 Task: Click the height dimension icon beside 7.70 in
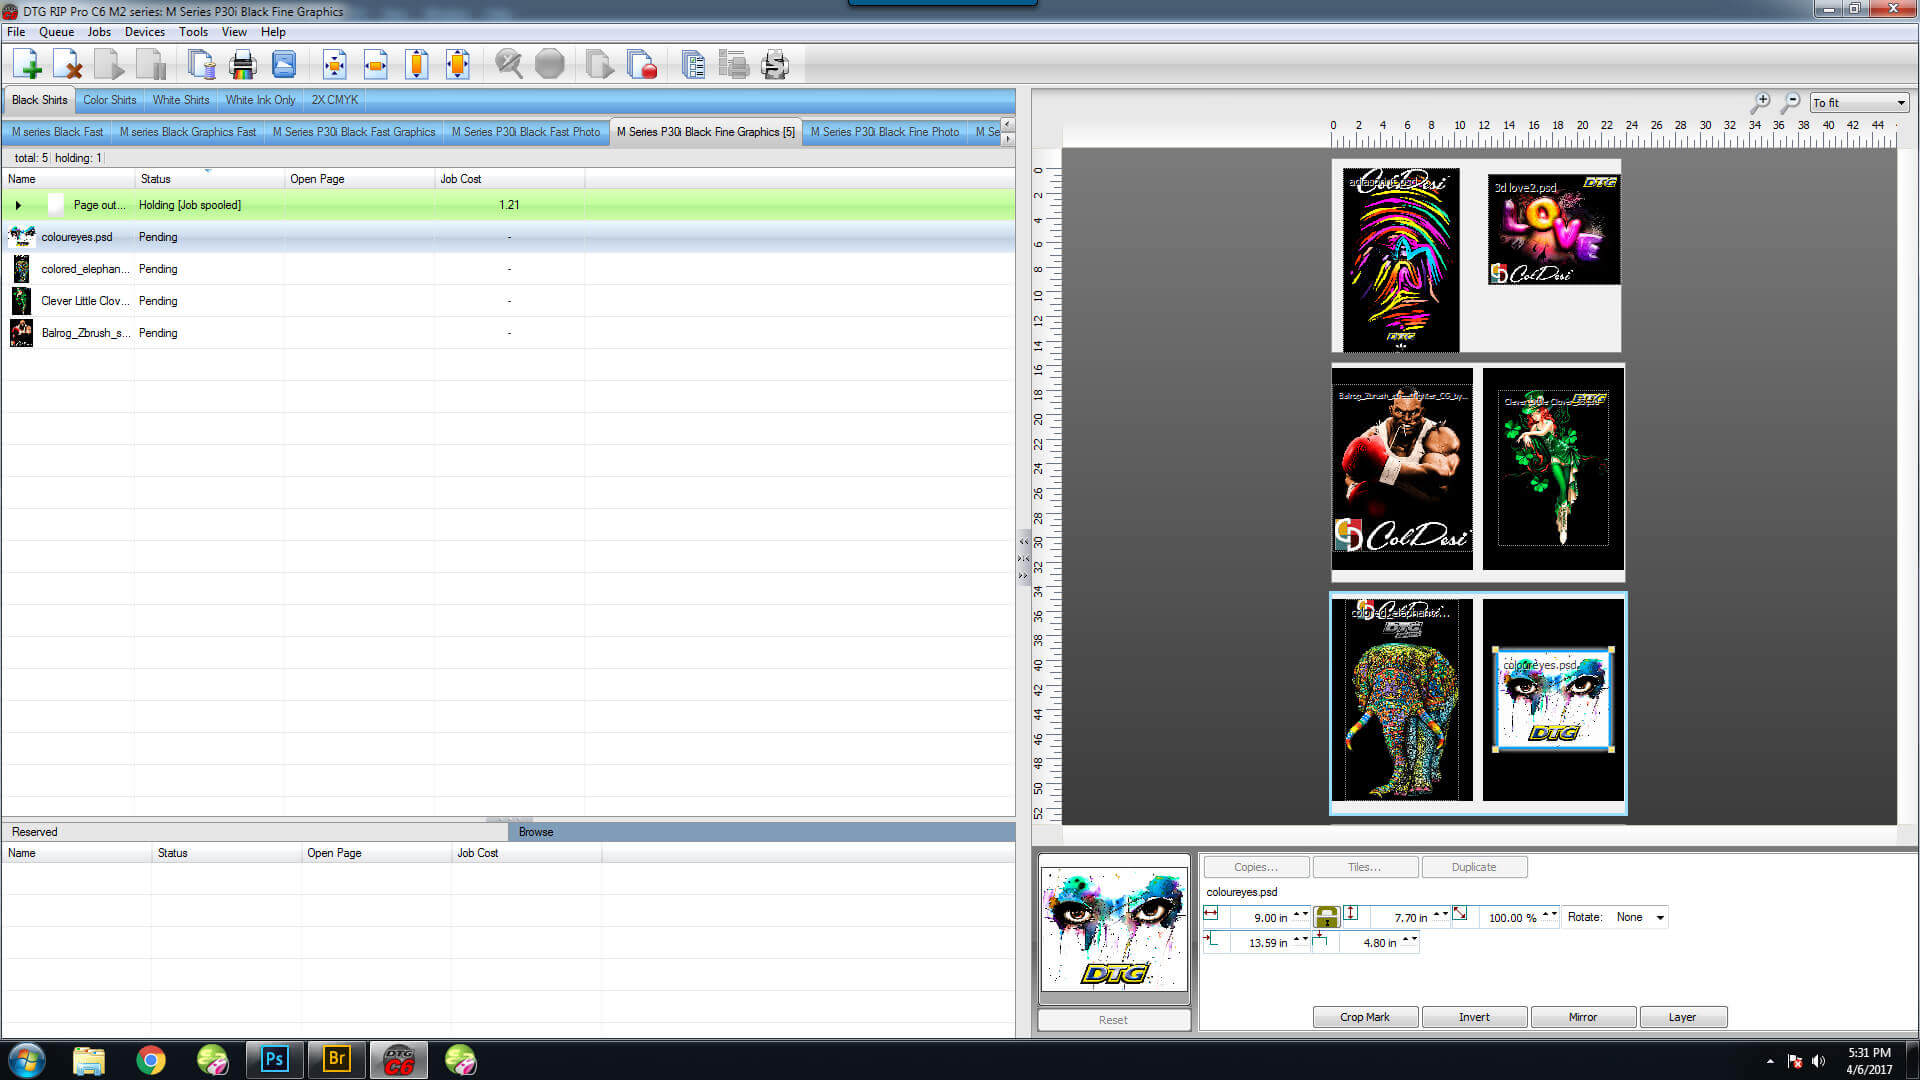coord(1351,913)
